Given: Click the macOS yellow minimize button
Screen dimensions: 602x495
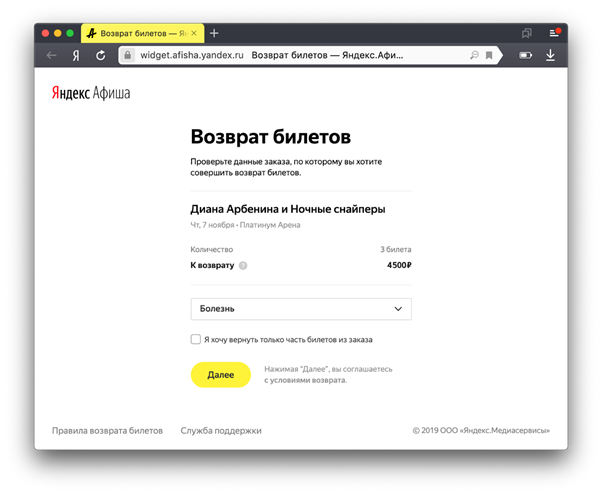Looking at the screenshot, I should pyautogui.click(x=58, y=33).
